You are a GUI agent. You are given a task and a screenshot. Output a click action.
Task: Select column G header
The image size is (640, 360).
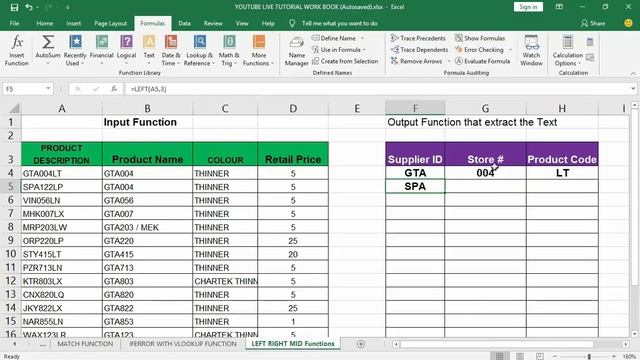point(485,108)
